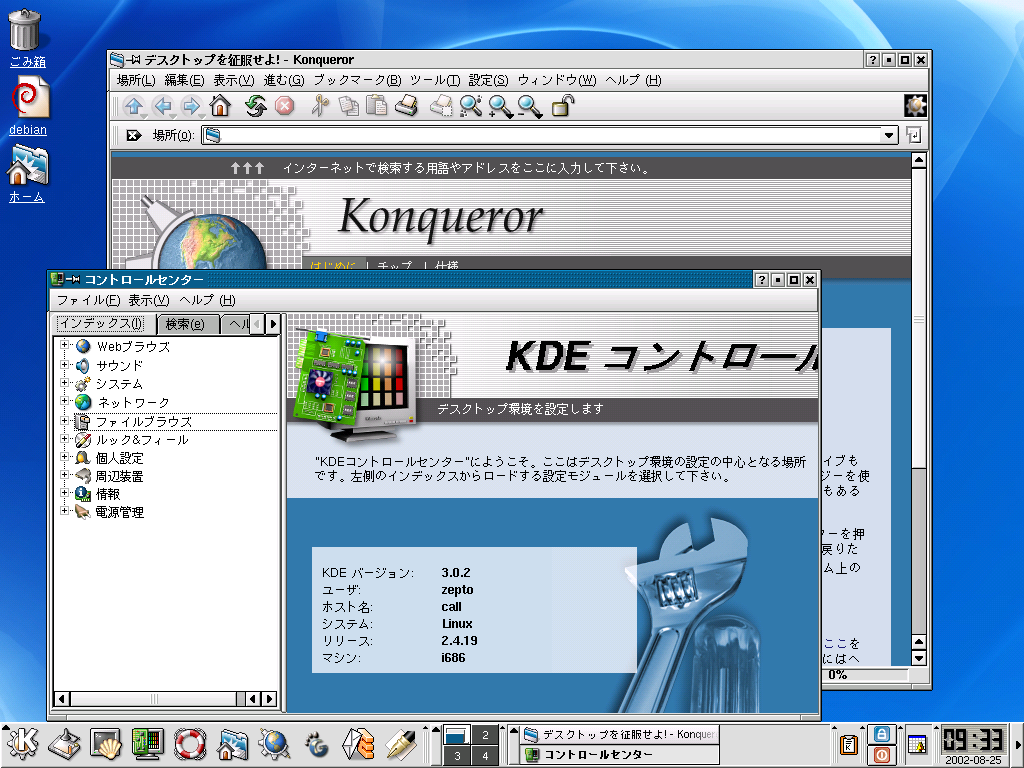Open the ブックマーク(B) menu in Konqueror

(x=357, y=80)
